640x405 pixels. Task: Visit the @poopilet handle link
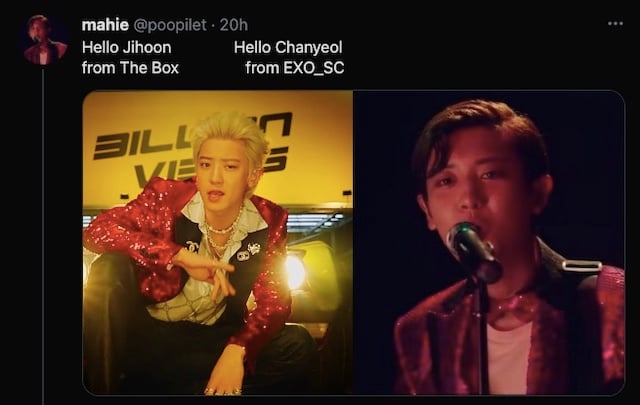170,25
